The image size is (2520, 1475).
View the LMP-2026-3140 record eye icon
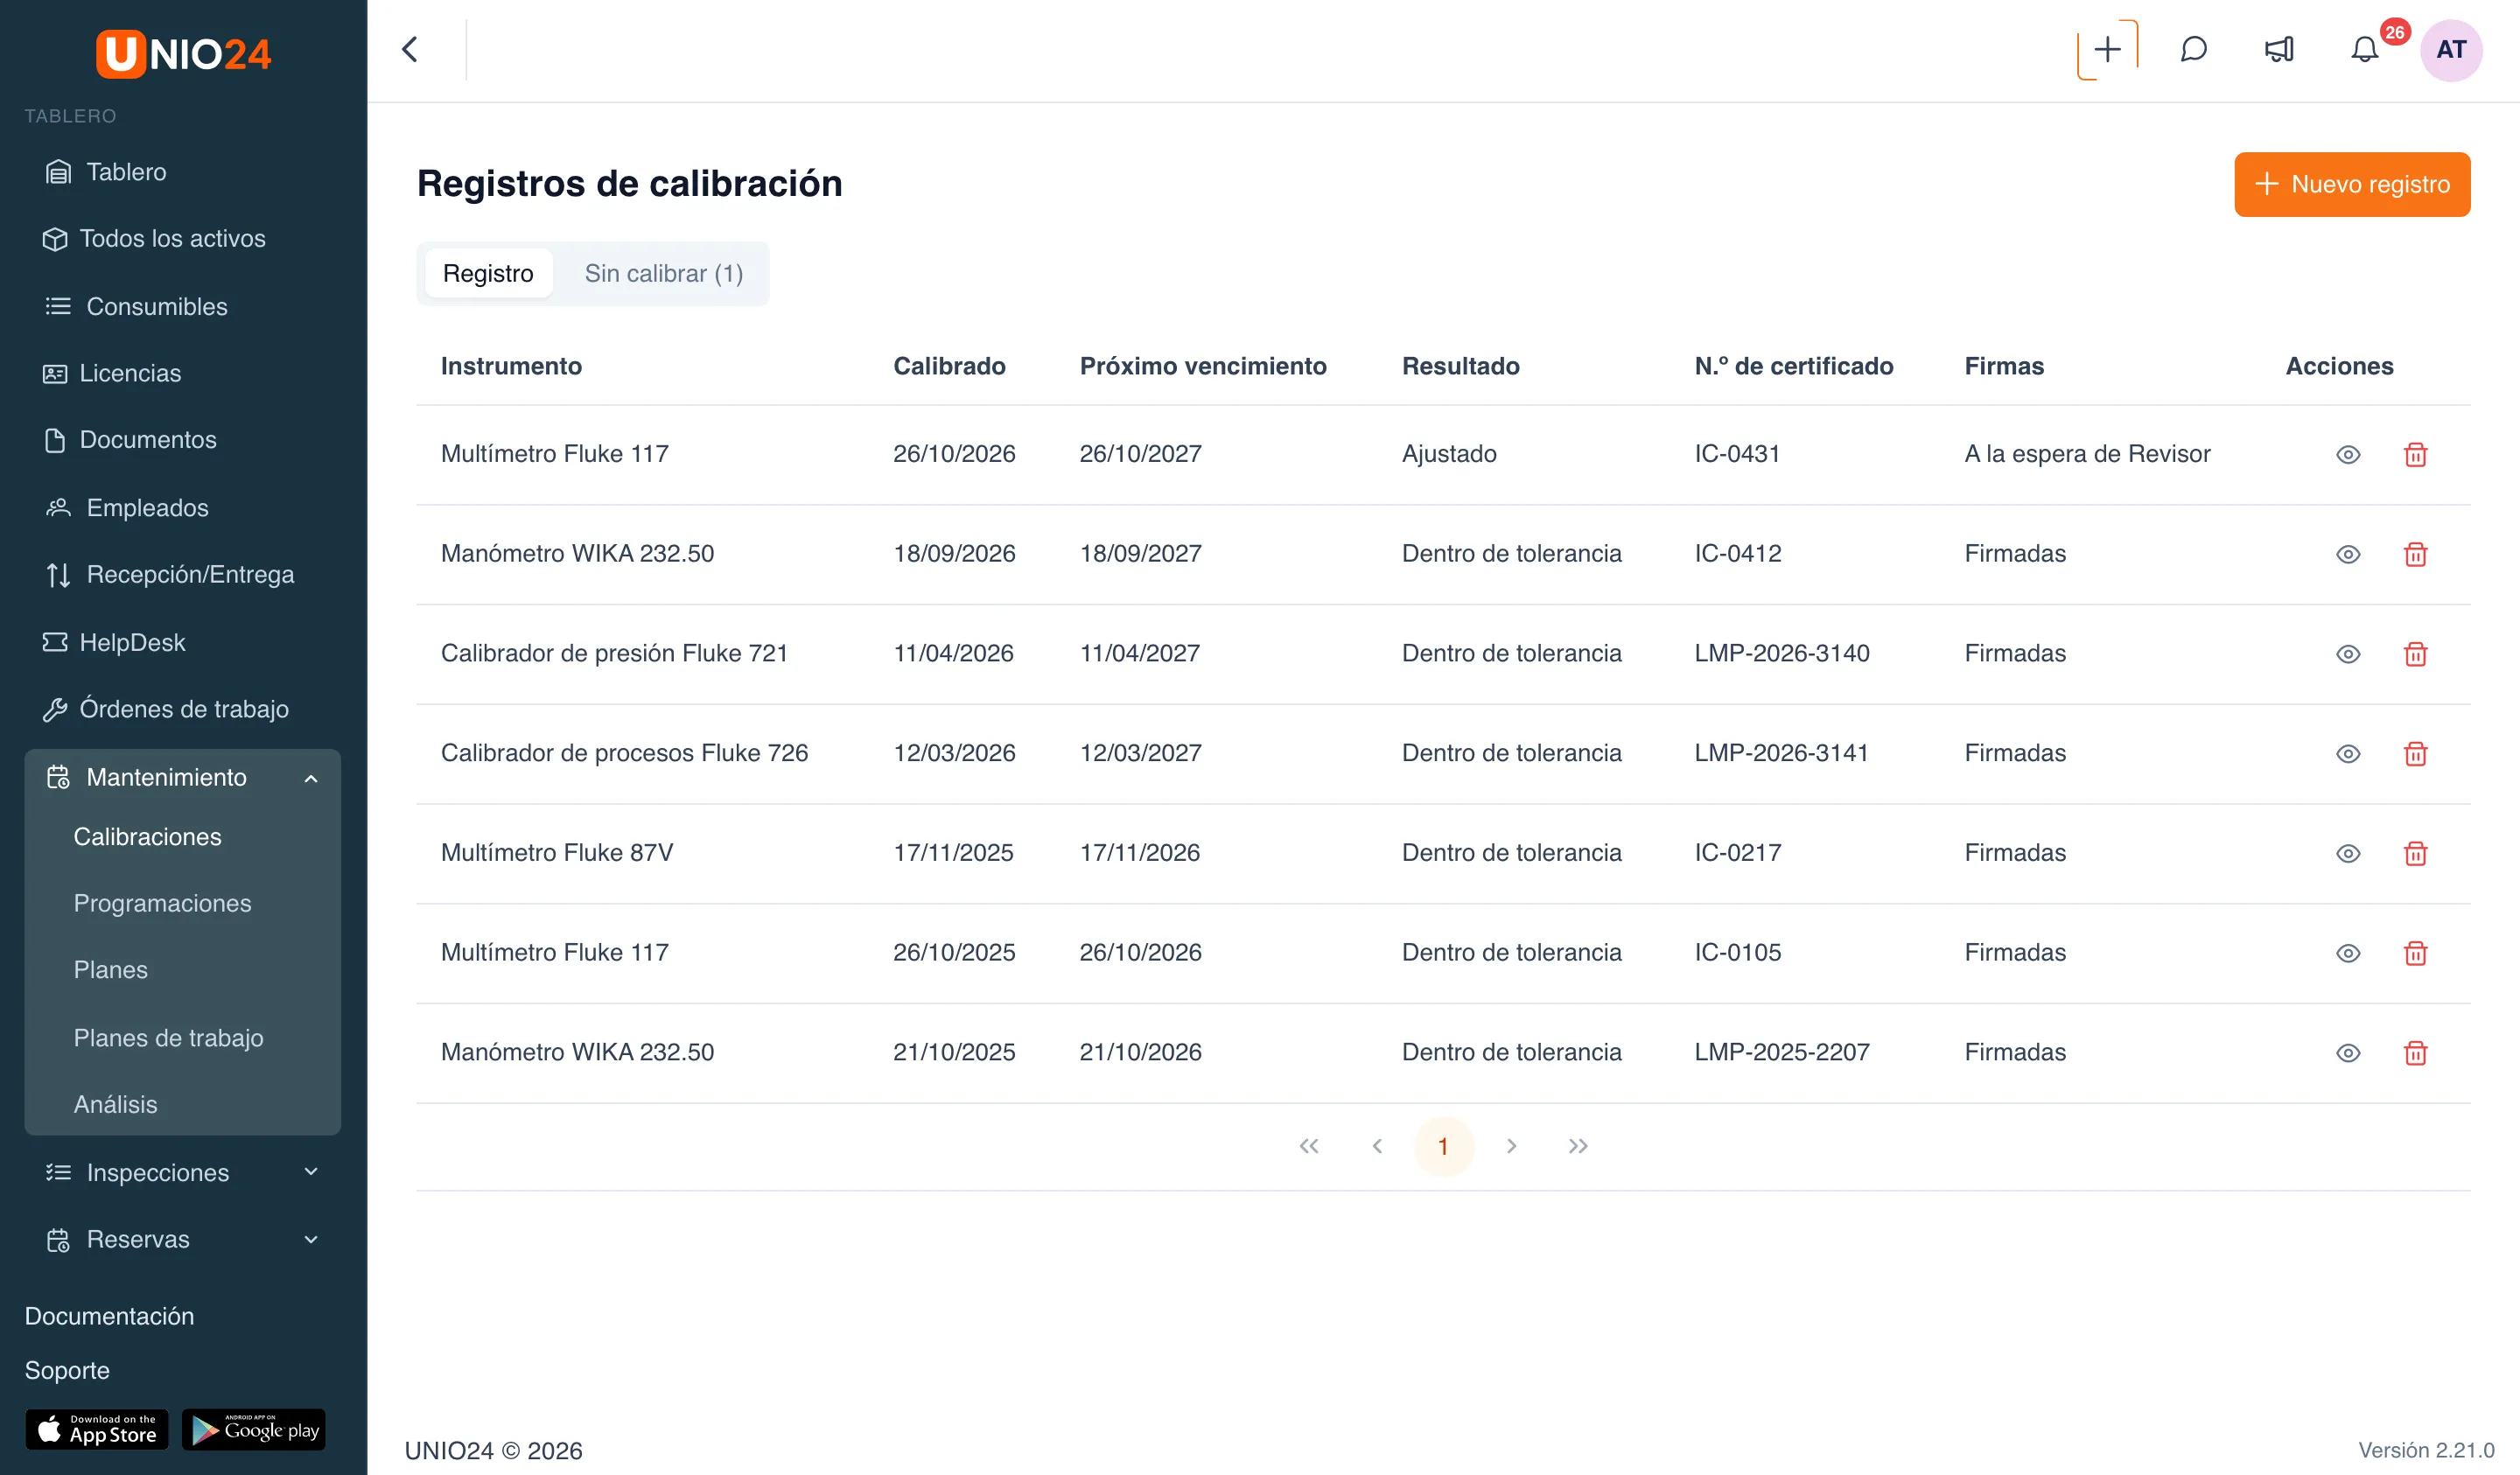[2348, 654]
